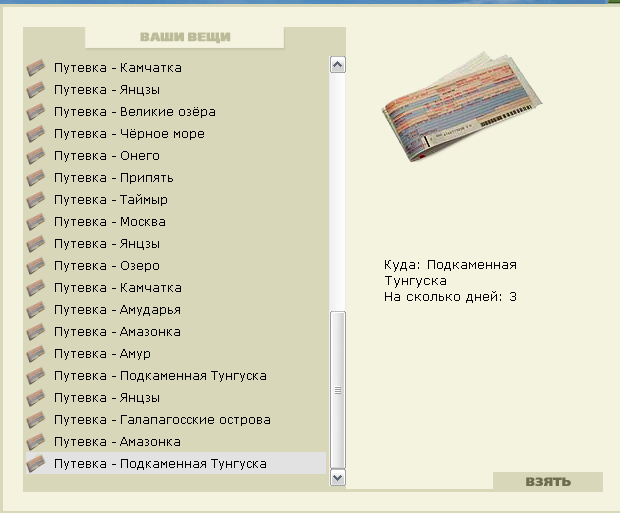The width and height of the screenshot is (620, 513).
Task: Click the Куда: Подкаменная Тунгуска destination text
Action: (x=450, y=273)
